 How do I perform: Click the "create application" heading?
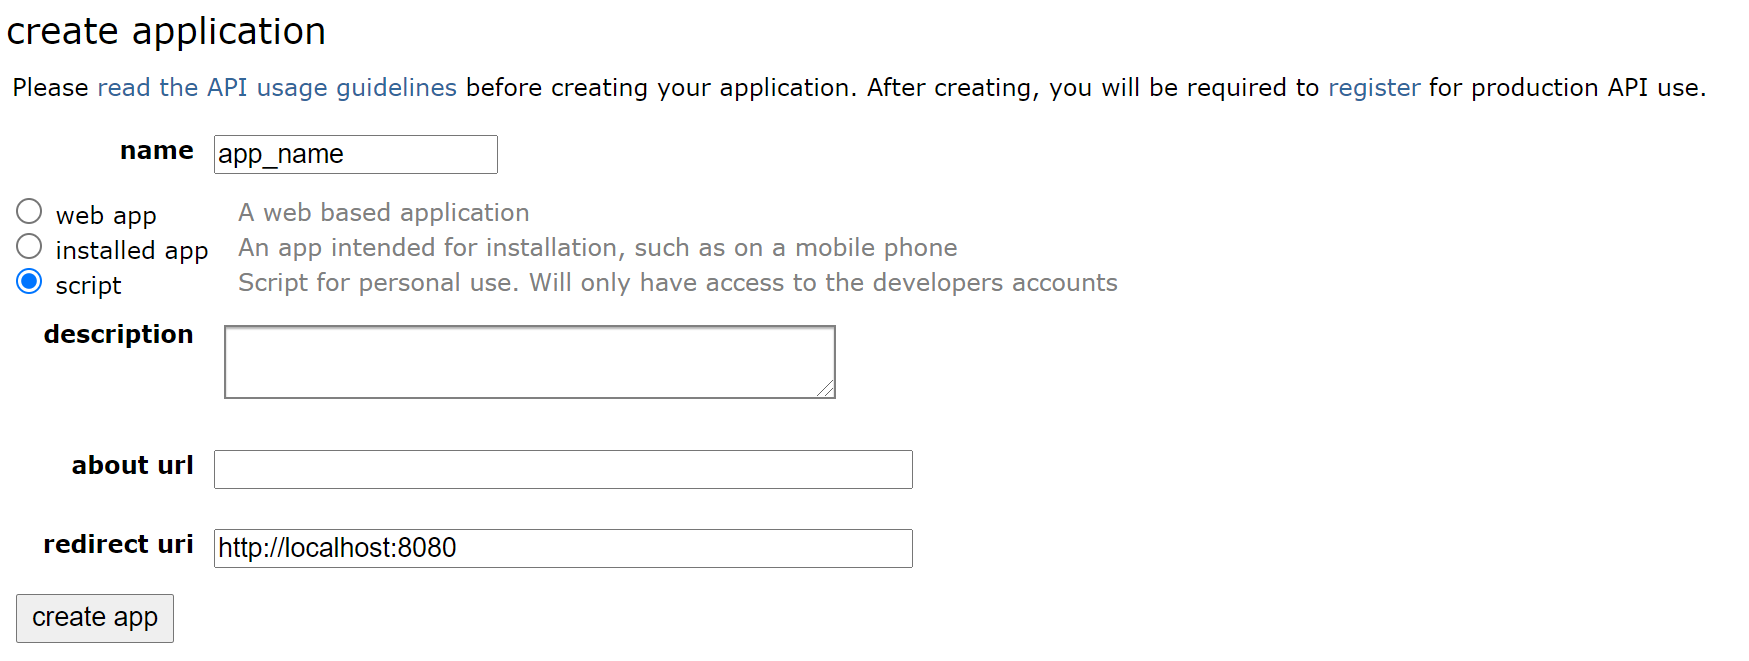click(x=166, y=31)
